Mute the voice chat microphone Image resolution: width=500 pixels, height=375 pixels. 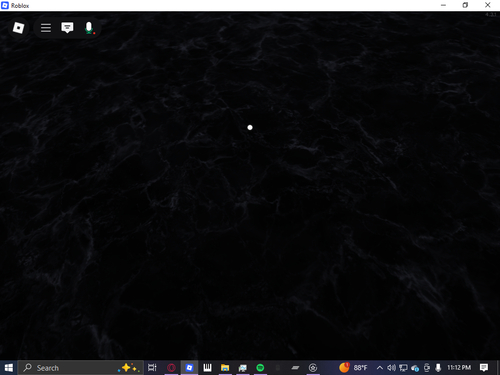tap(89, 28)
